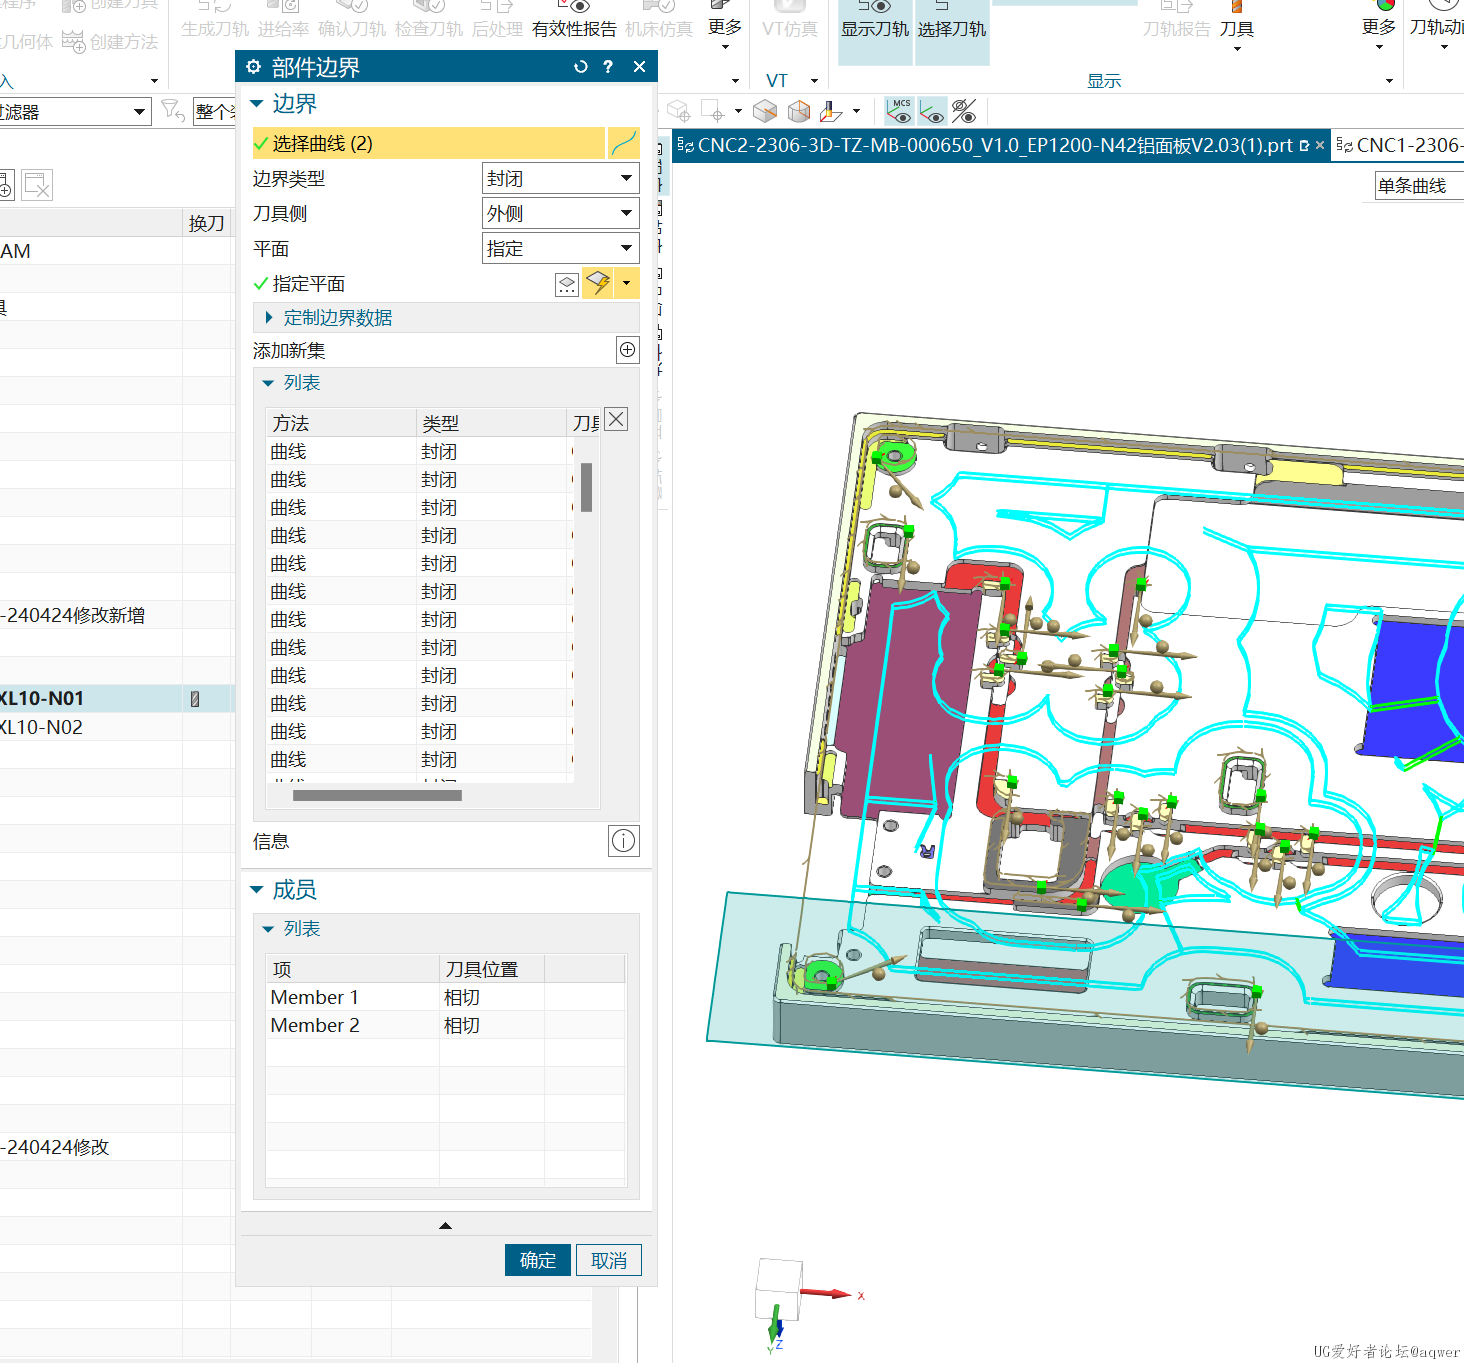The image size is (1464, 1363).
Task: Open the 更多 menu in 显示 group
Action: click(x=1379, y=30)
